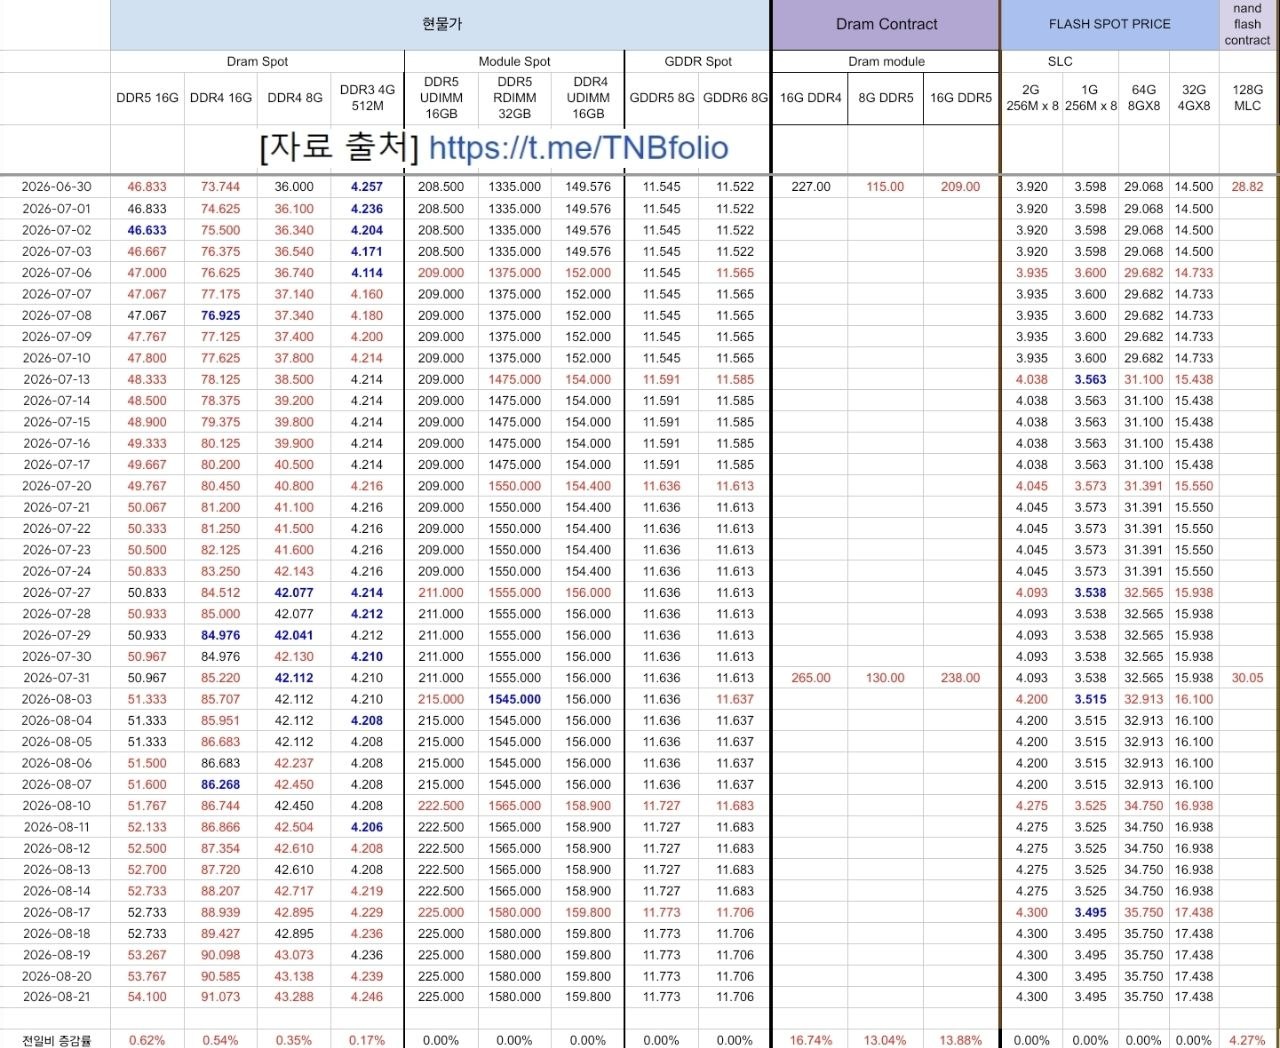Click the nand flash contract header
Screen dimensions: 1280x1048
pos(1248,25)
